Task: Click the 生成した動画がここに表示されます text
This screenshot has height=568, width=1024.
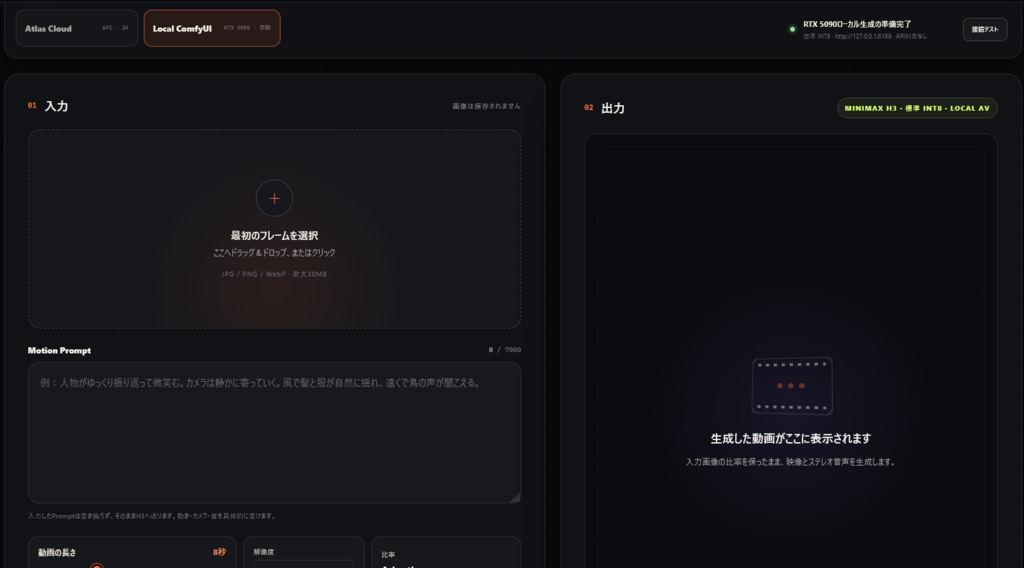Action: tap(790, 438)
